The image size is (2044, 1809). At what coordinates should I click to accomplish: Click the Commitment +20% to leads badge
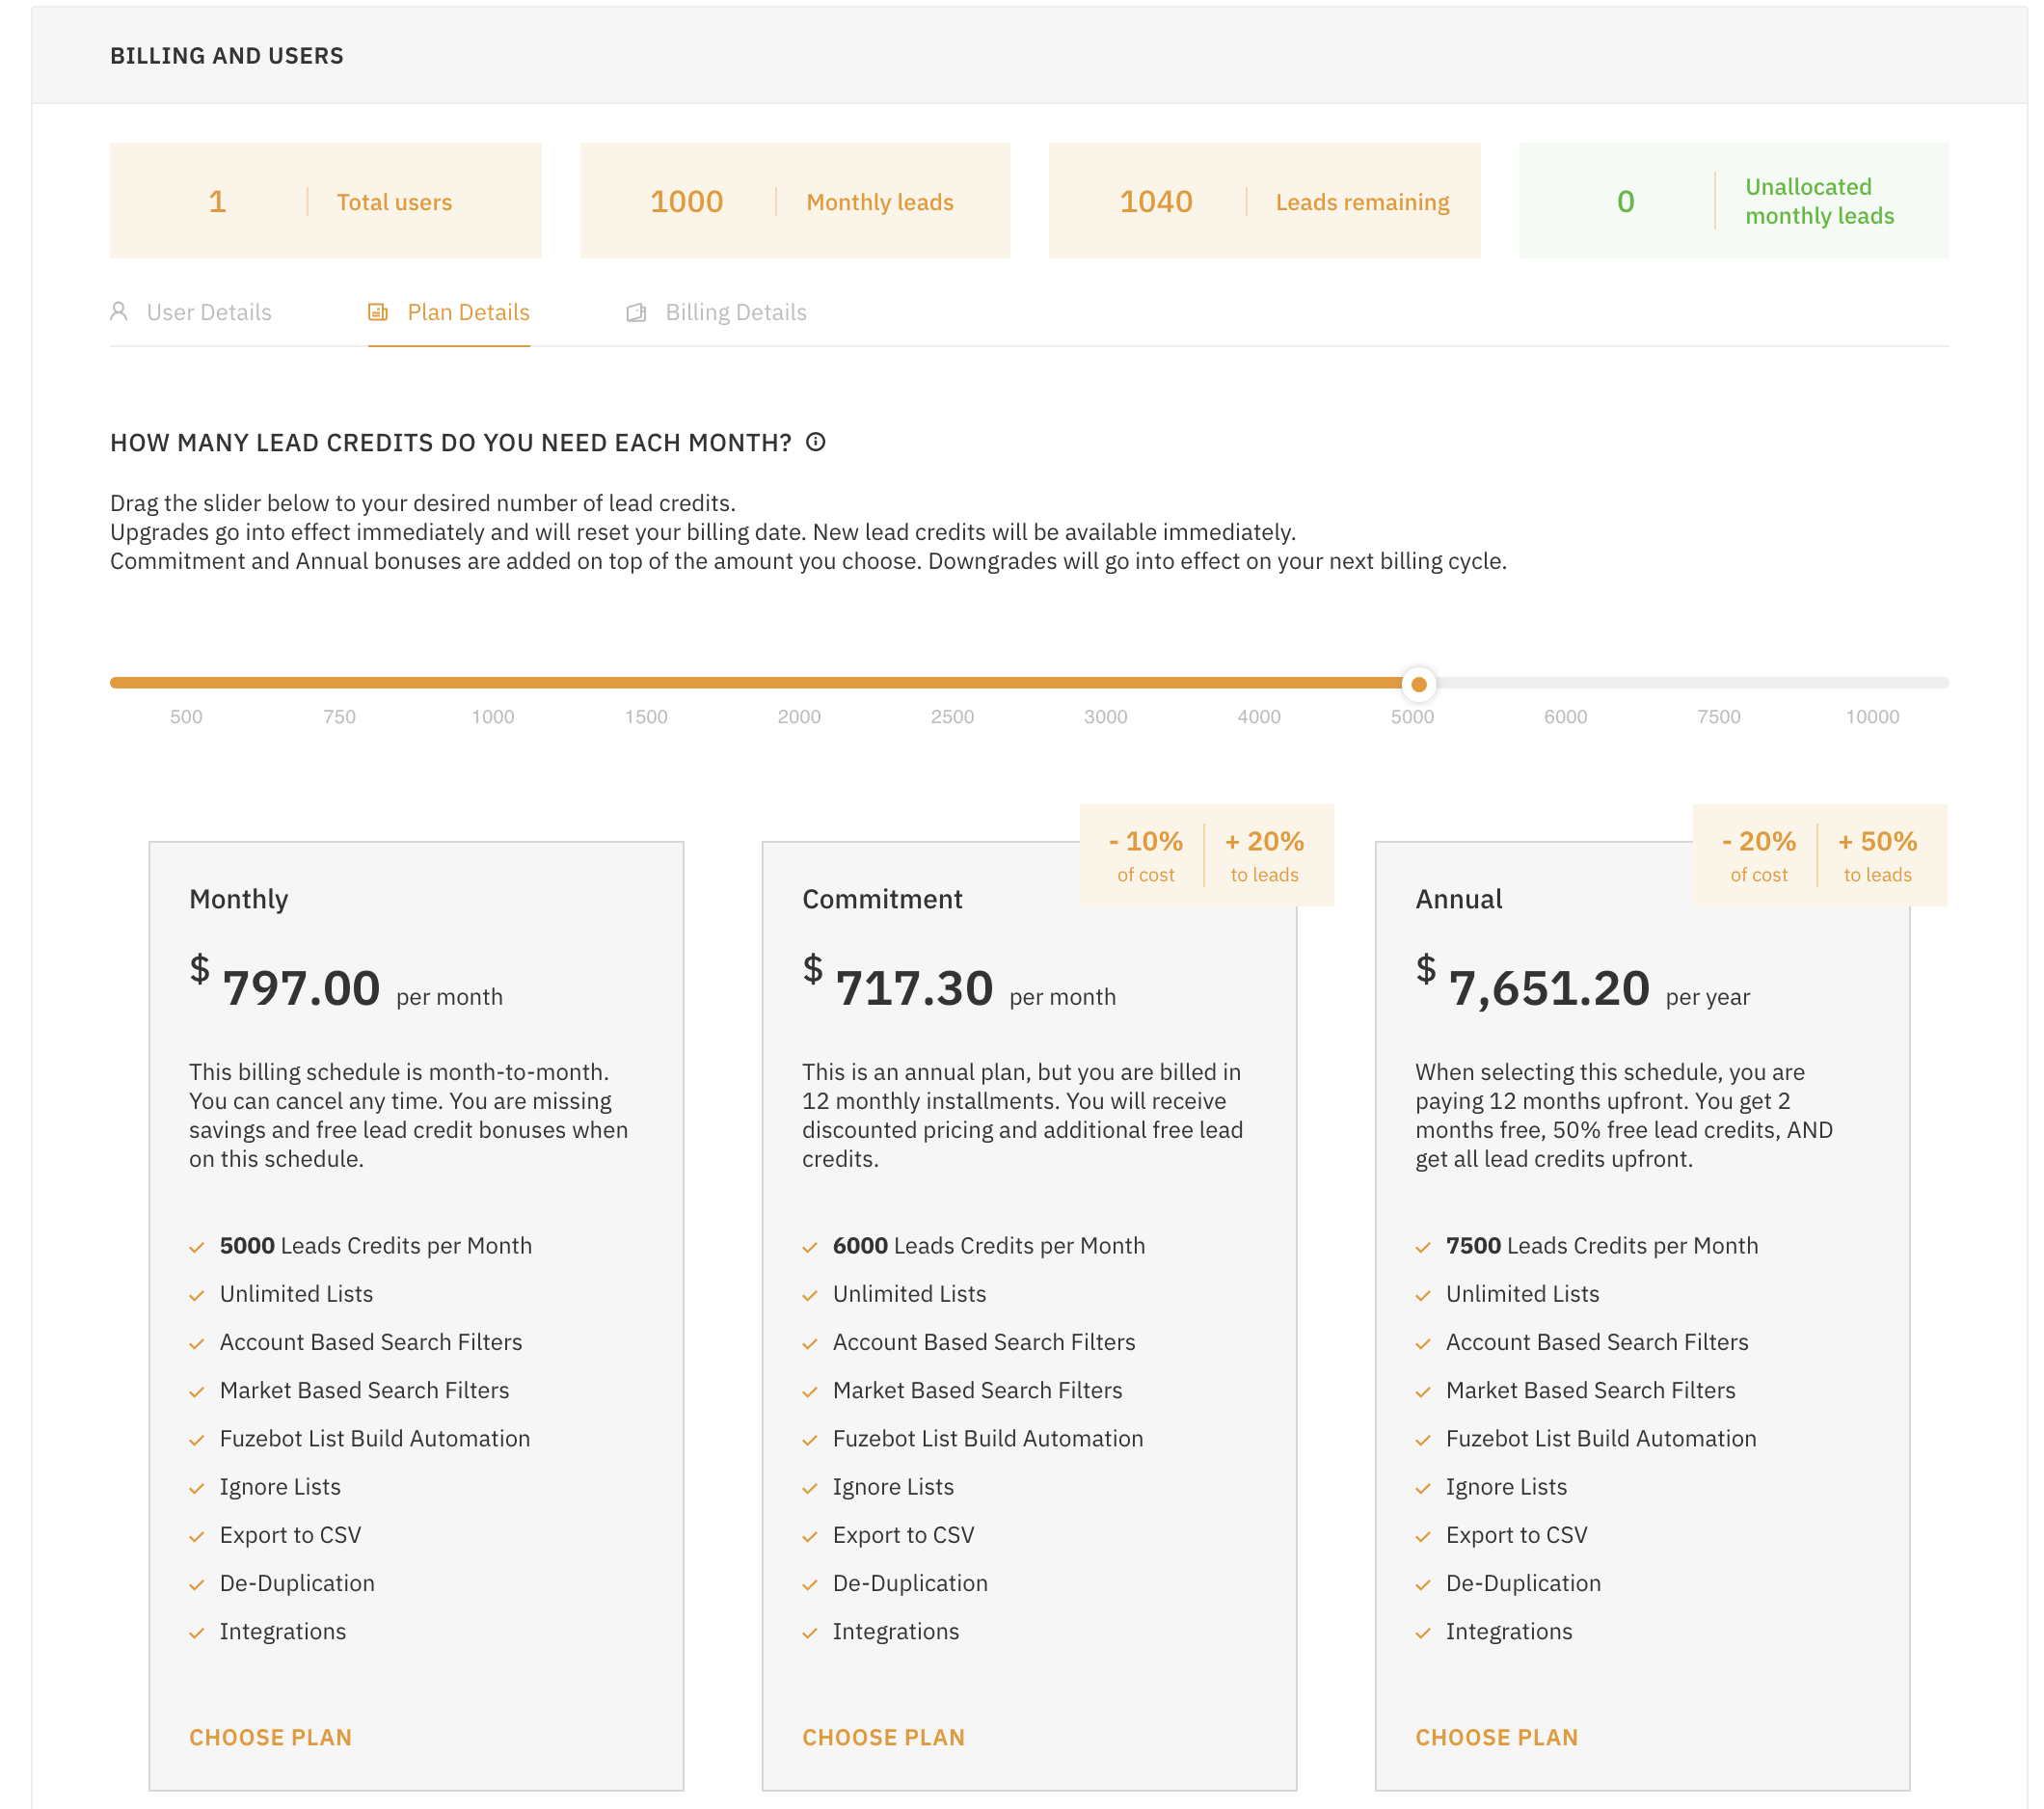pyautogui.click(x=1264, y=855)
